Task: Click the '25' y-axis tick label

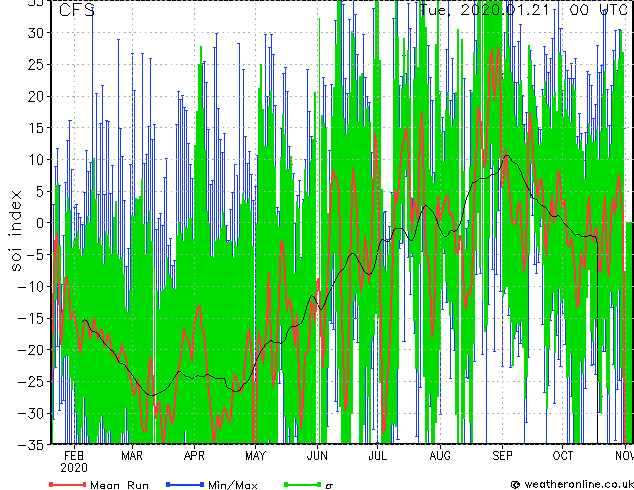Action: click(36, 65)
